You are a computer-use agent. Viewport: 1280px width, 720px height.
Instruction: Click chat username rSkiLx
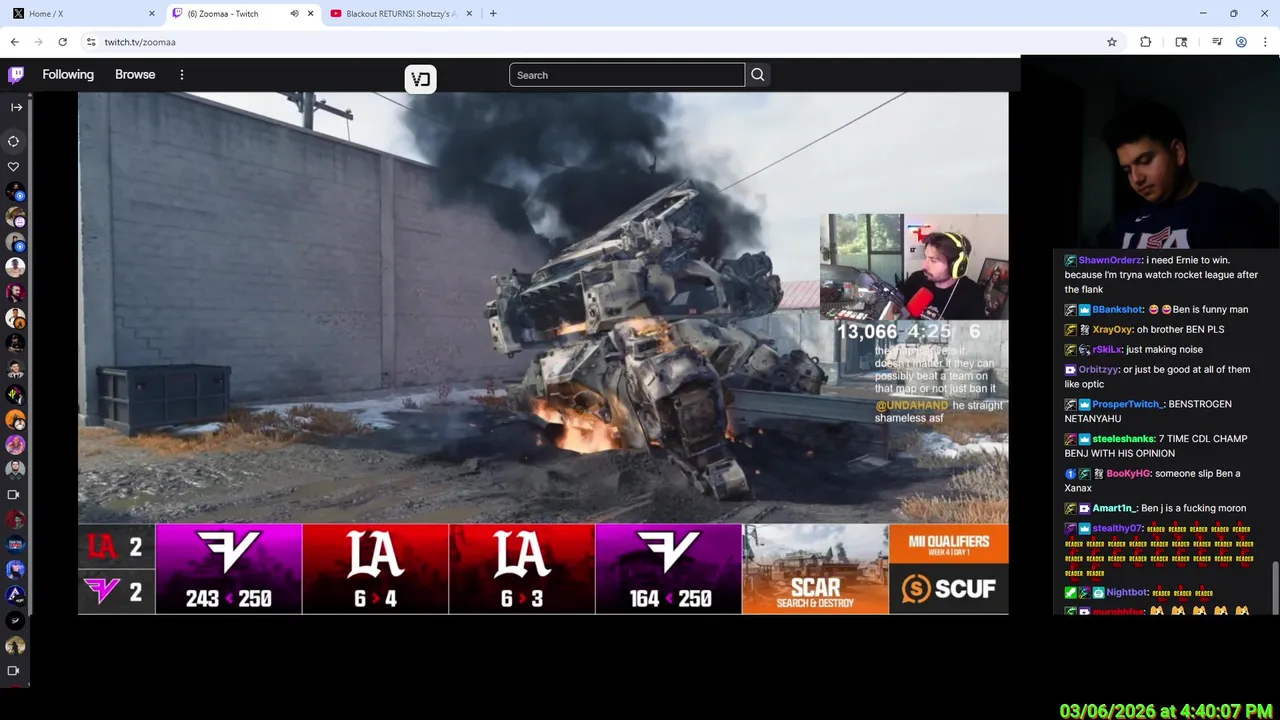[x=1107, y=350]
